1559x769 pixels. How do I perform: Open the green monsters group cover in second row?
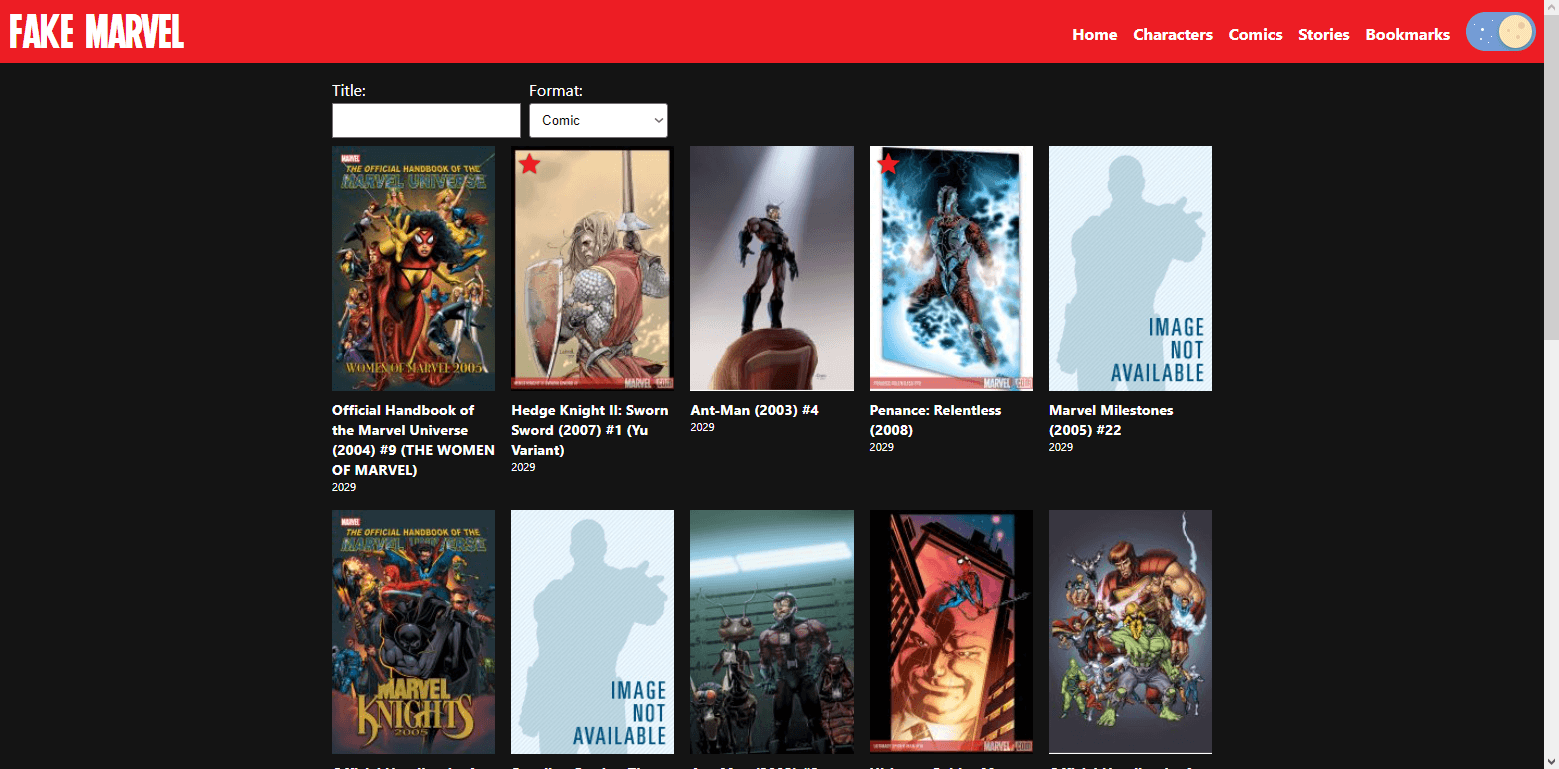[x=1130, y=632]
